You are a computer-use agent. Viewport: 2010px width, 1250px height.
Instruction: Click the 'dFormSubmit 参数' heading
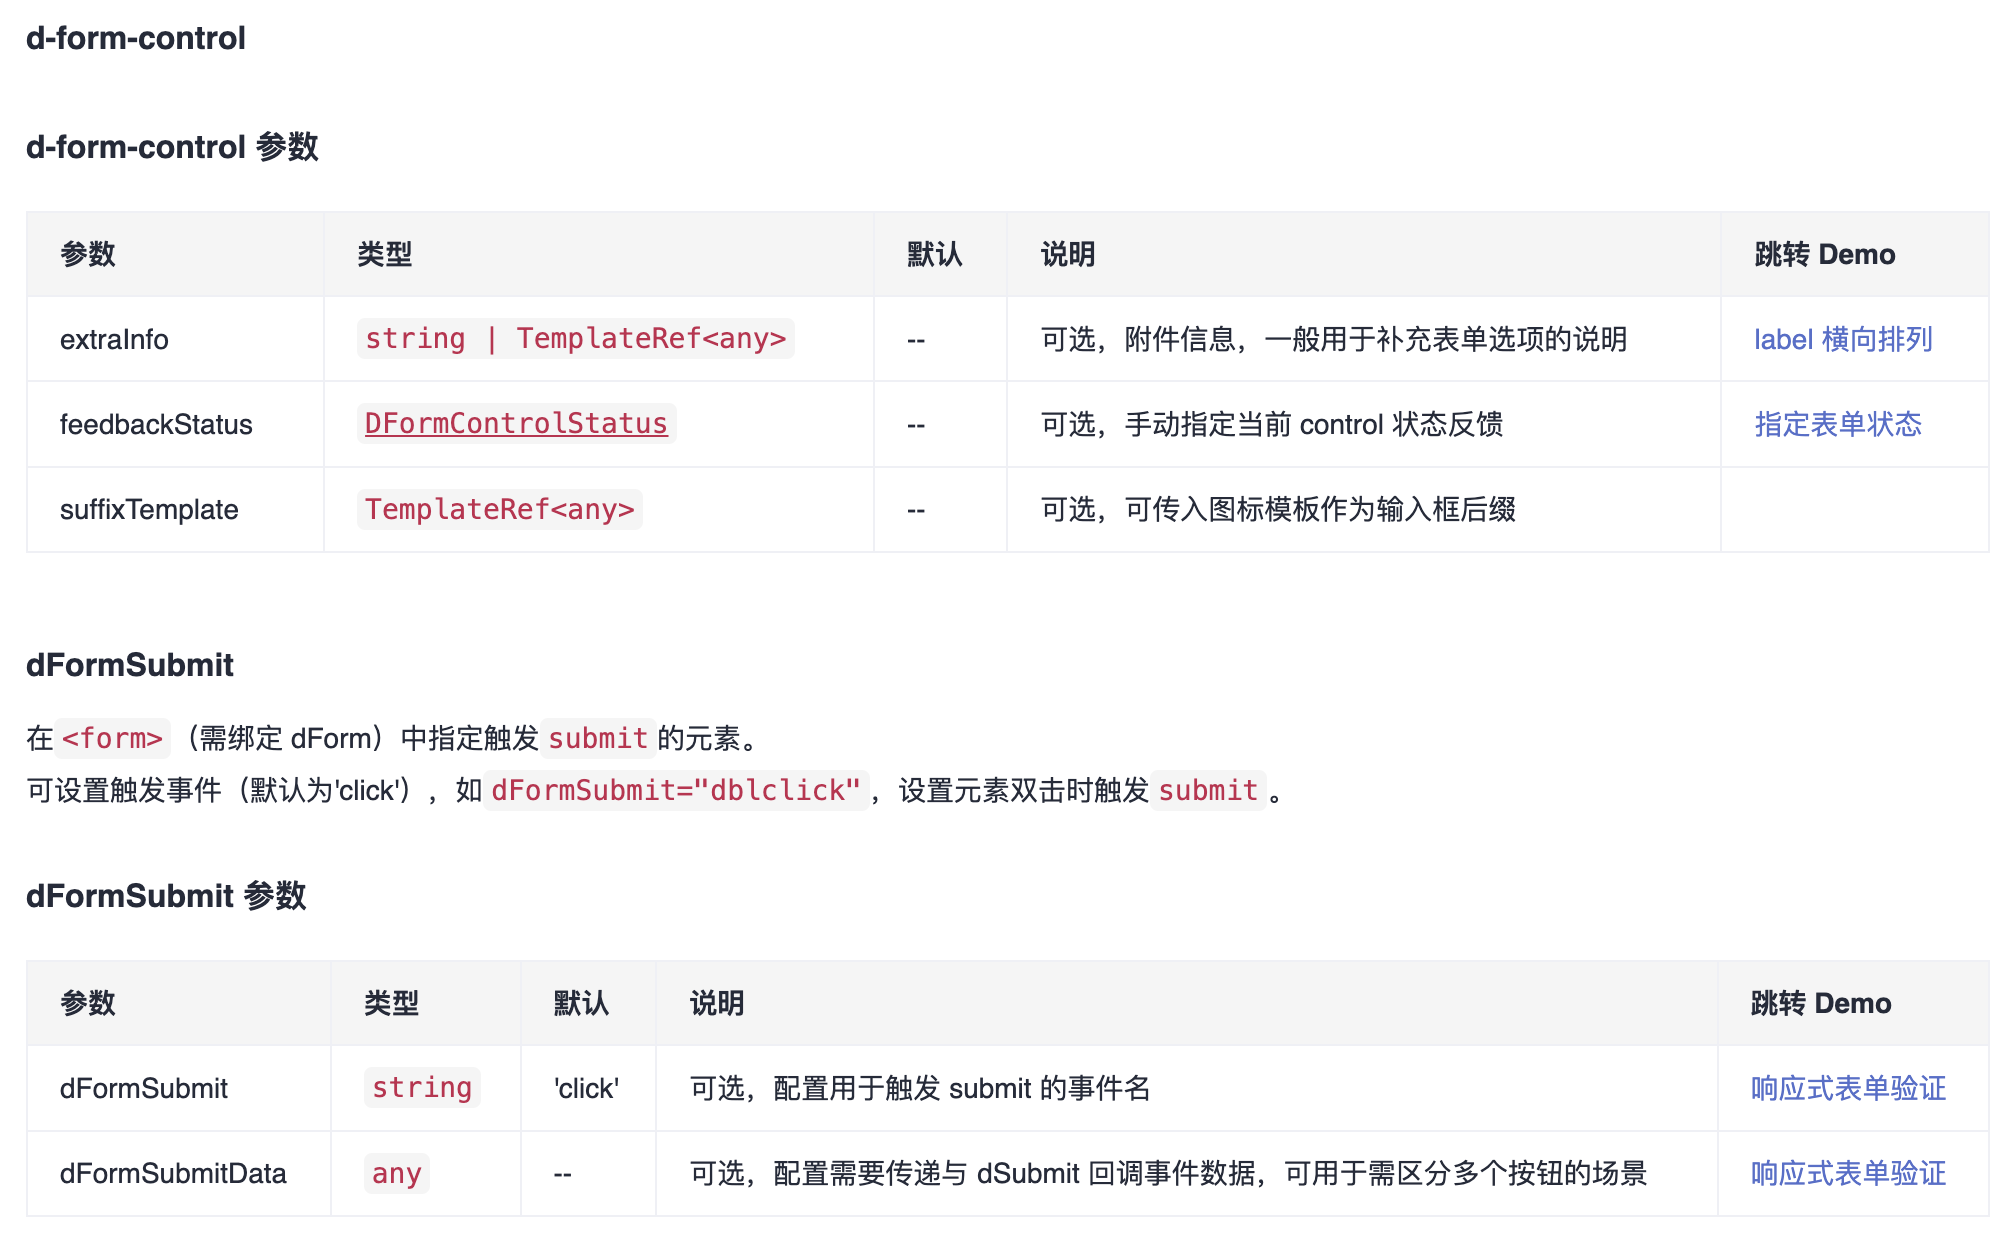(166, 896)
